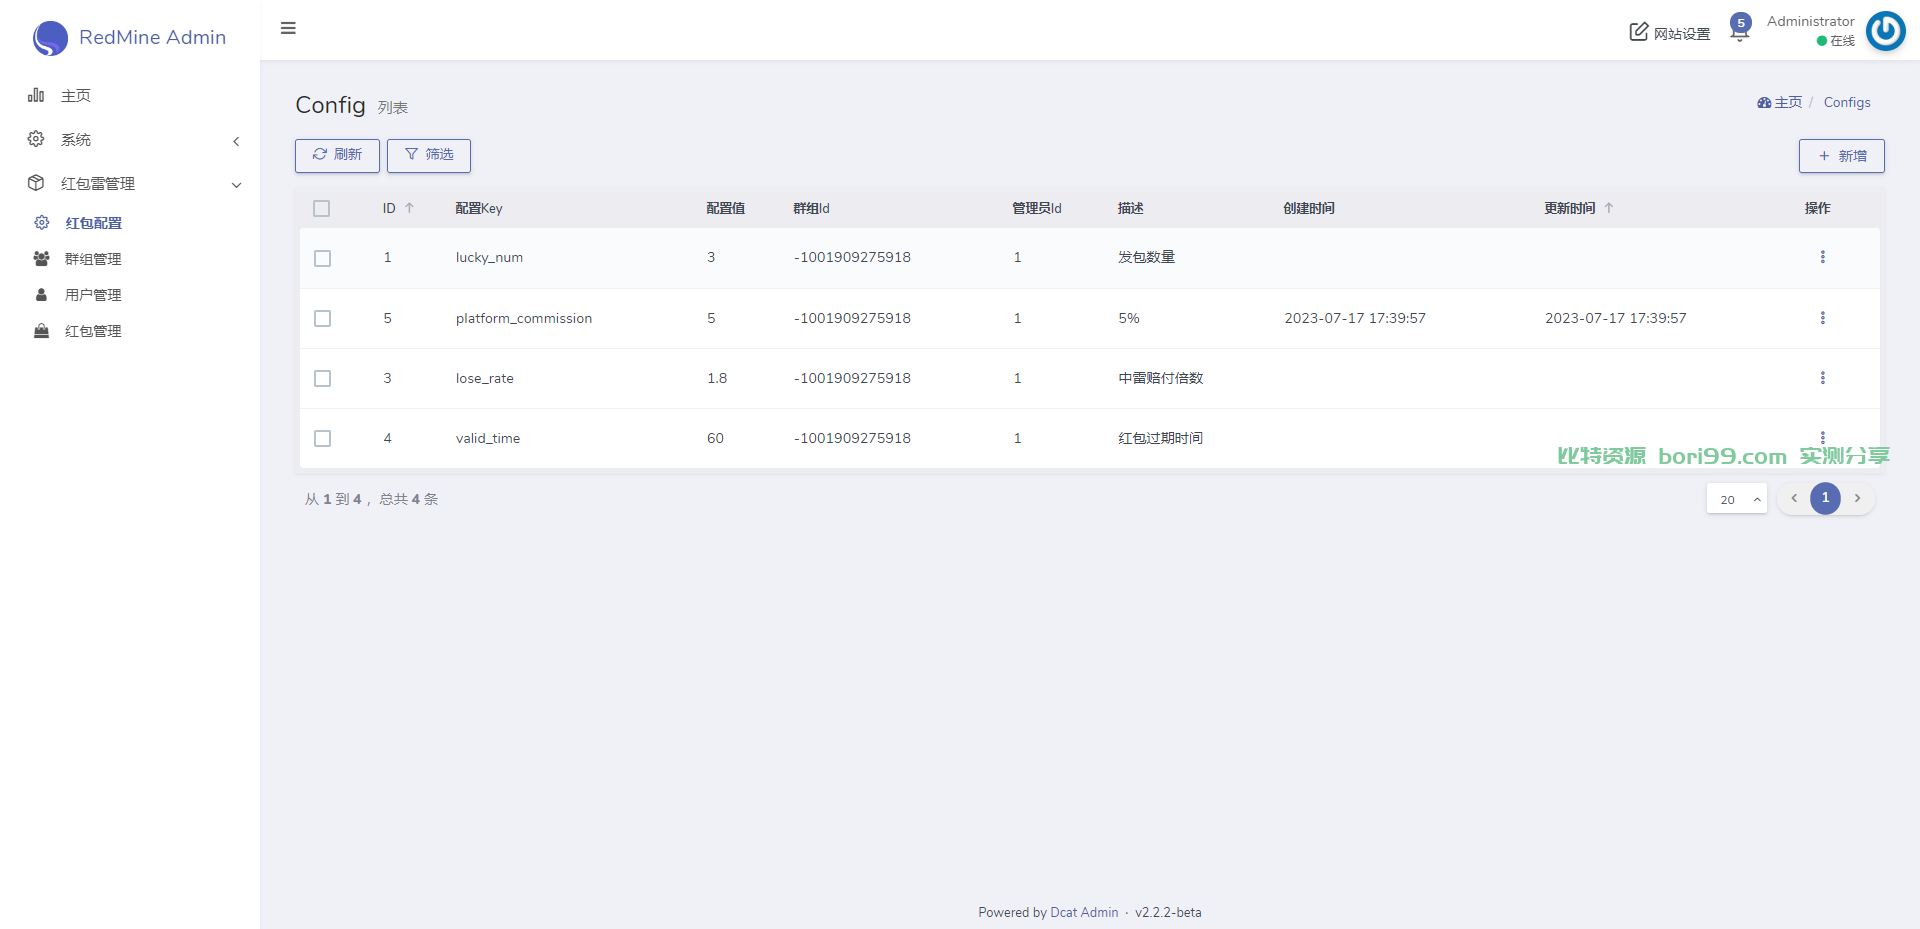This screenshot has height=929, width=1920.
Task: Select the 红包配置 submenu item
Action: tap(130, 223)
